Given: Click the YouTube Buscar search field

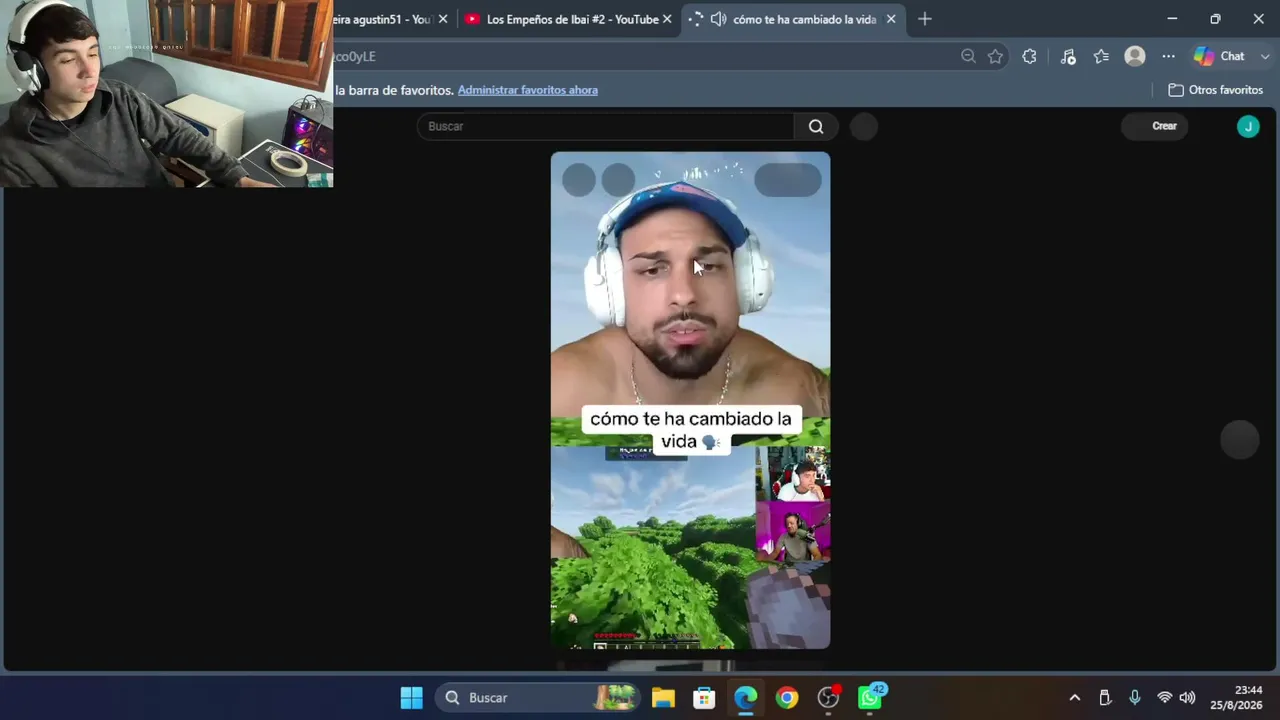Looking at the screenshot, I should click(x=606, y=126).
